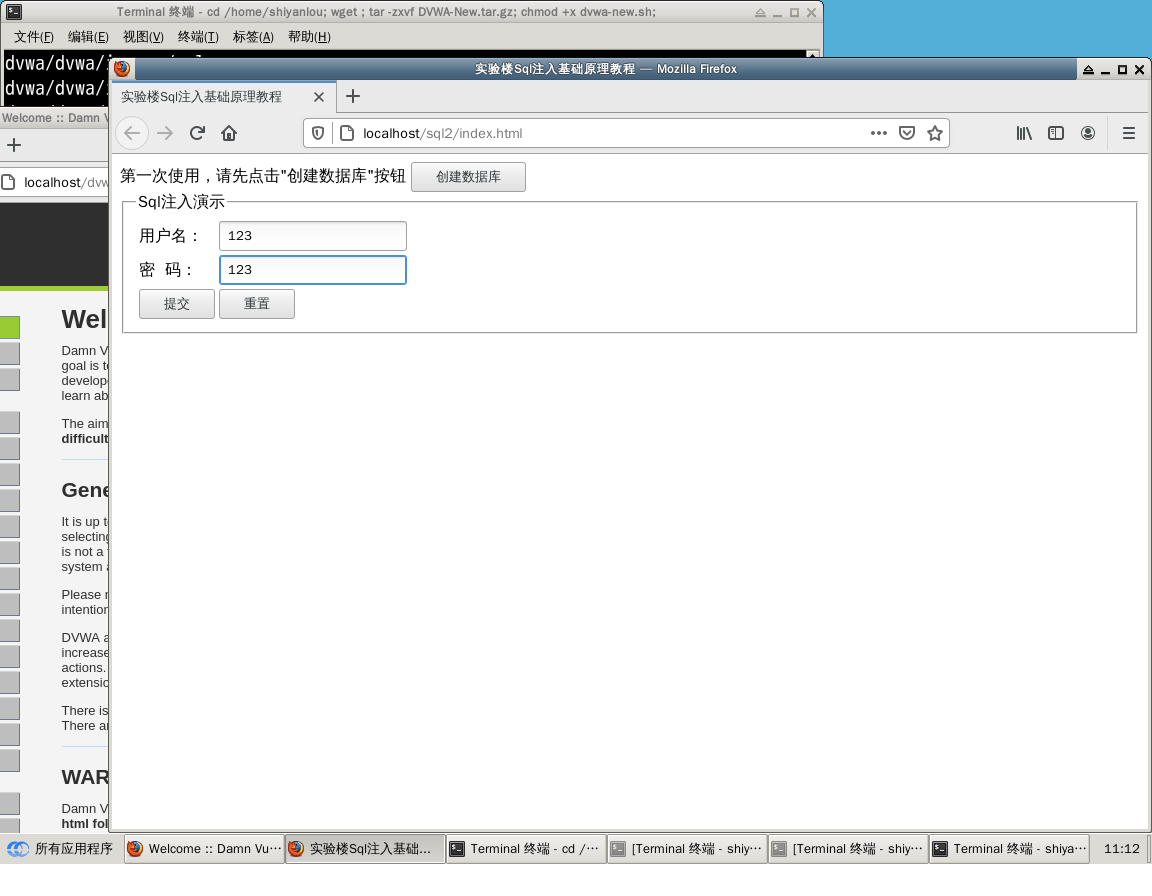Bookmark this page with the star icon
This screenshot has height=896, width=1152.
[x=935, y=133]
